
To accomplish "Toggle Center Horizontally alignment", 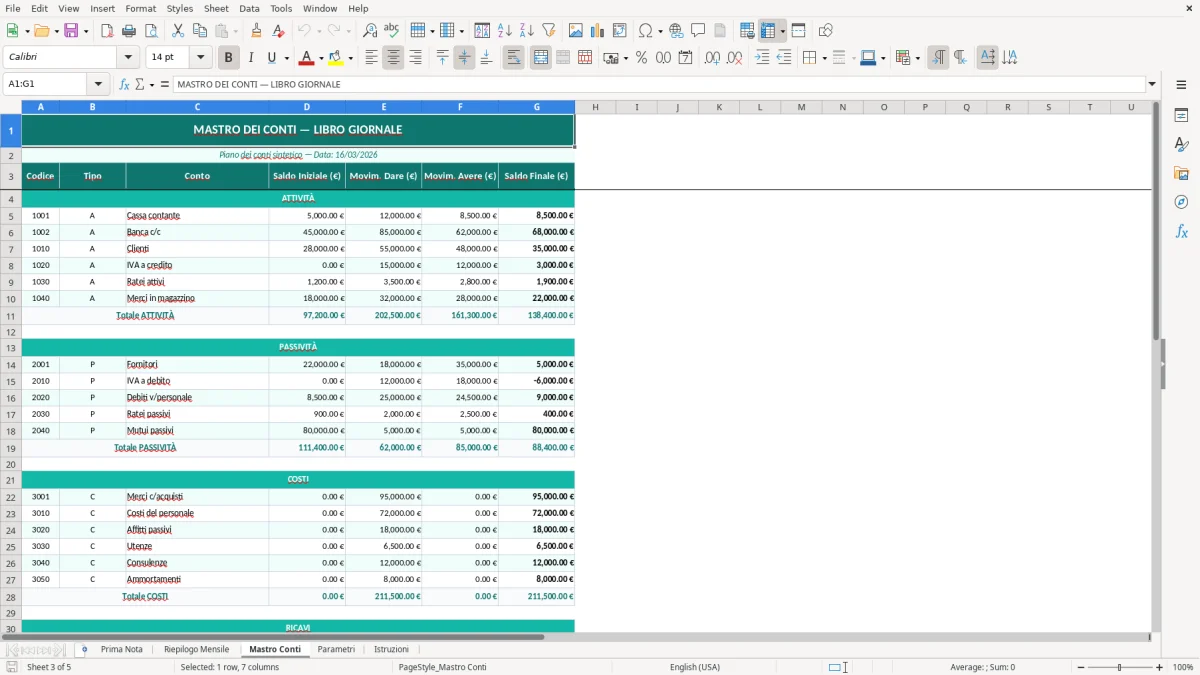I will click(393, 58).
